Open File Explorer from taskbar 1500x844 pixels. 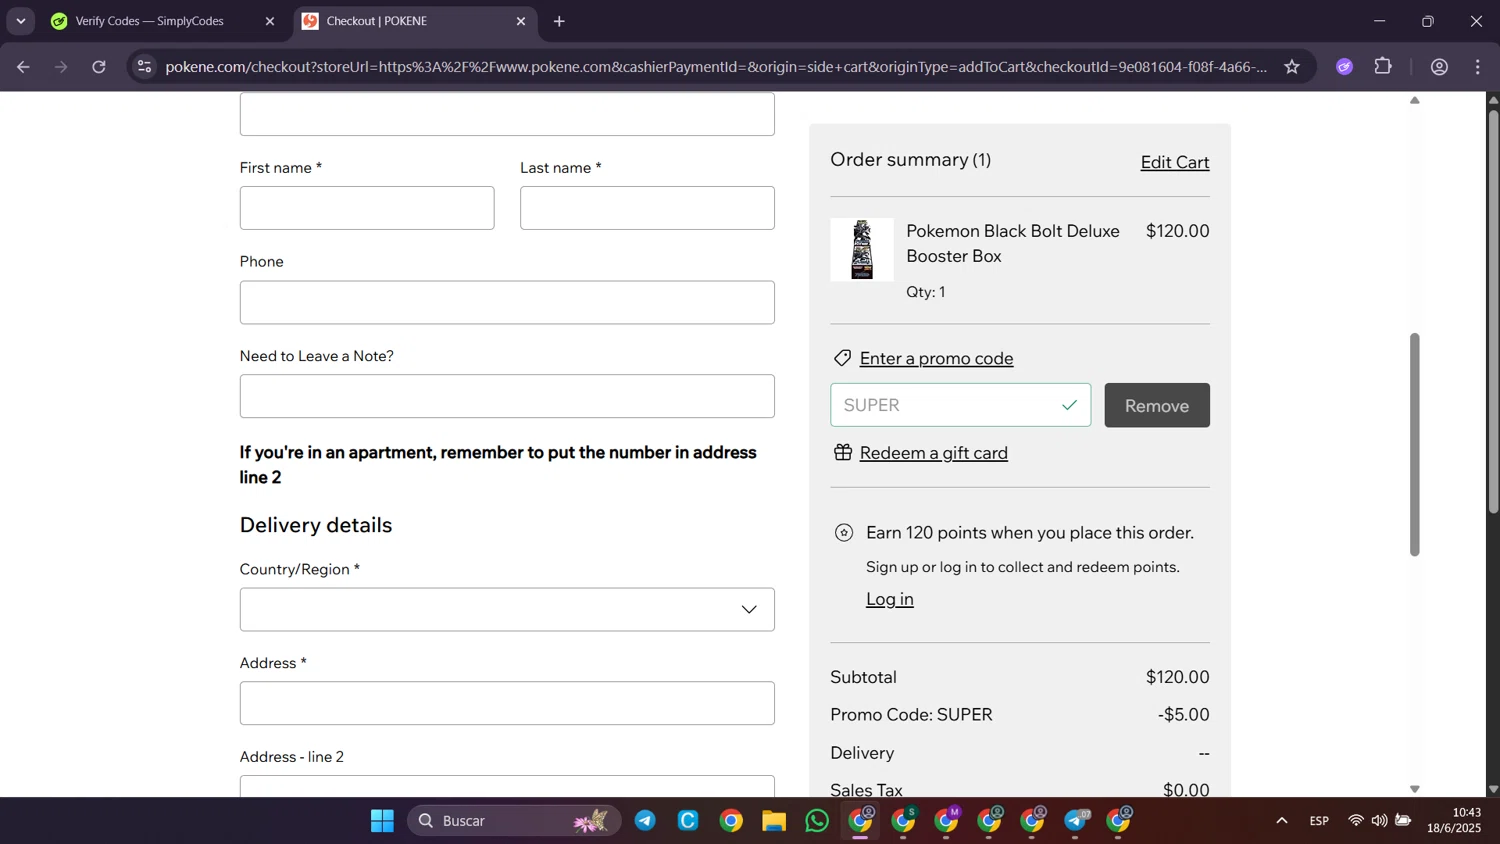(x=774, y=821)
